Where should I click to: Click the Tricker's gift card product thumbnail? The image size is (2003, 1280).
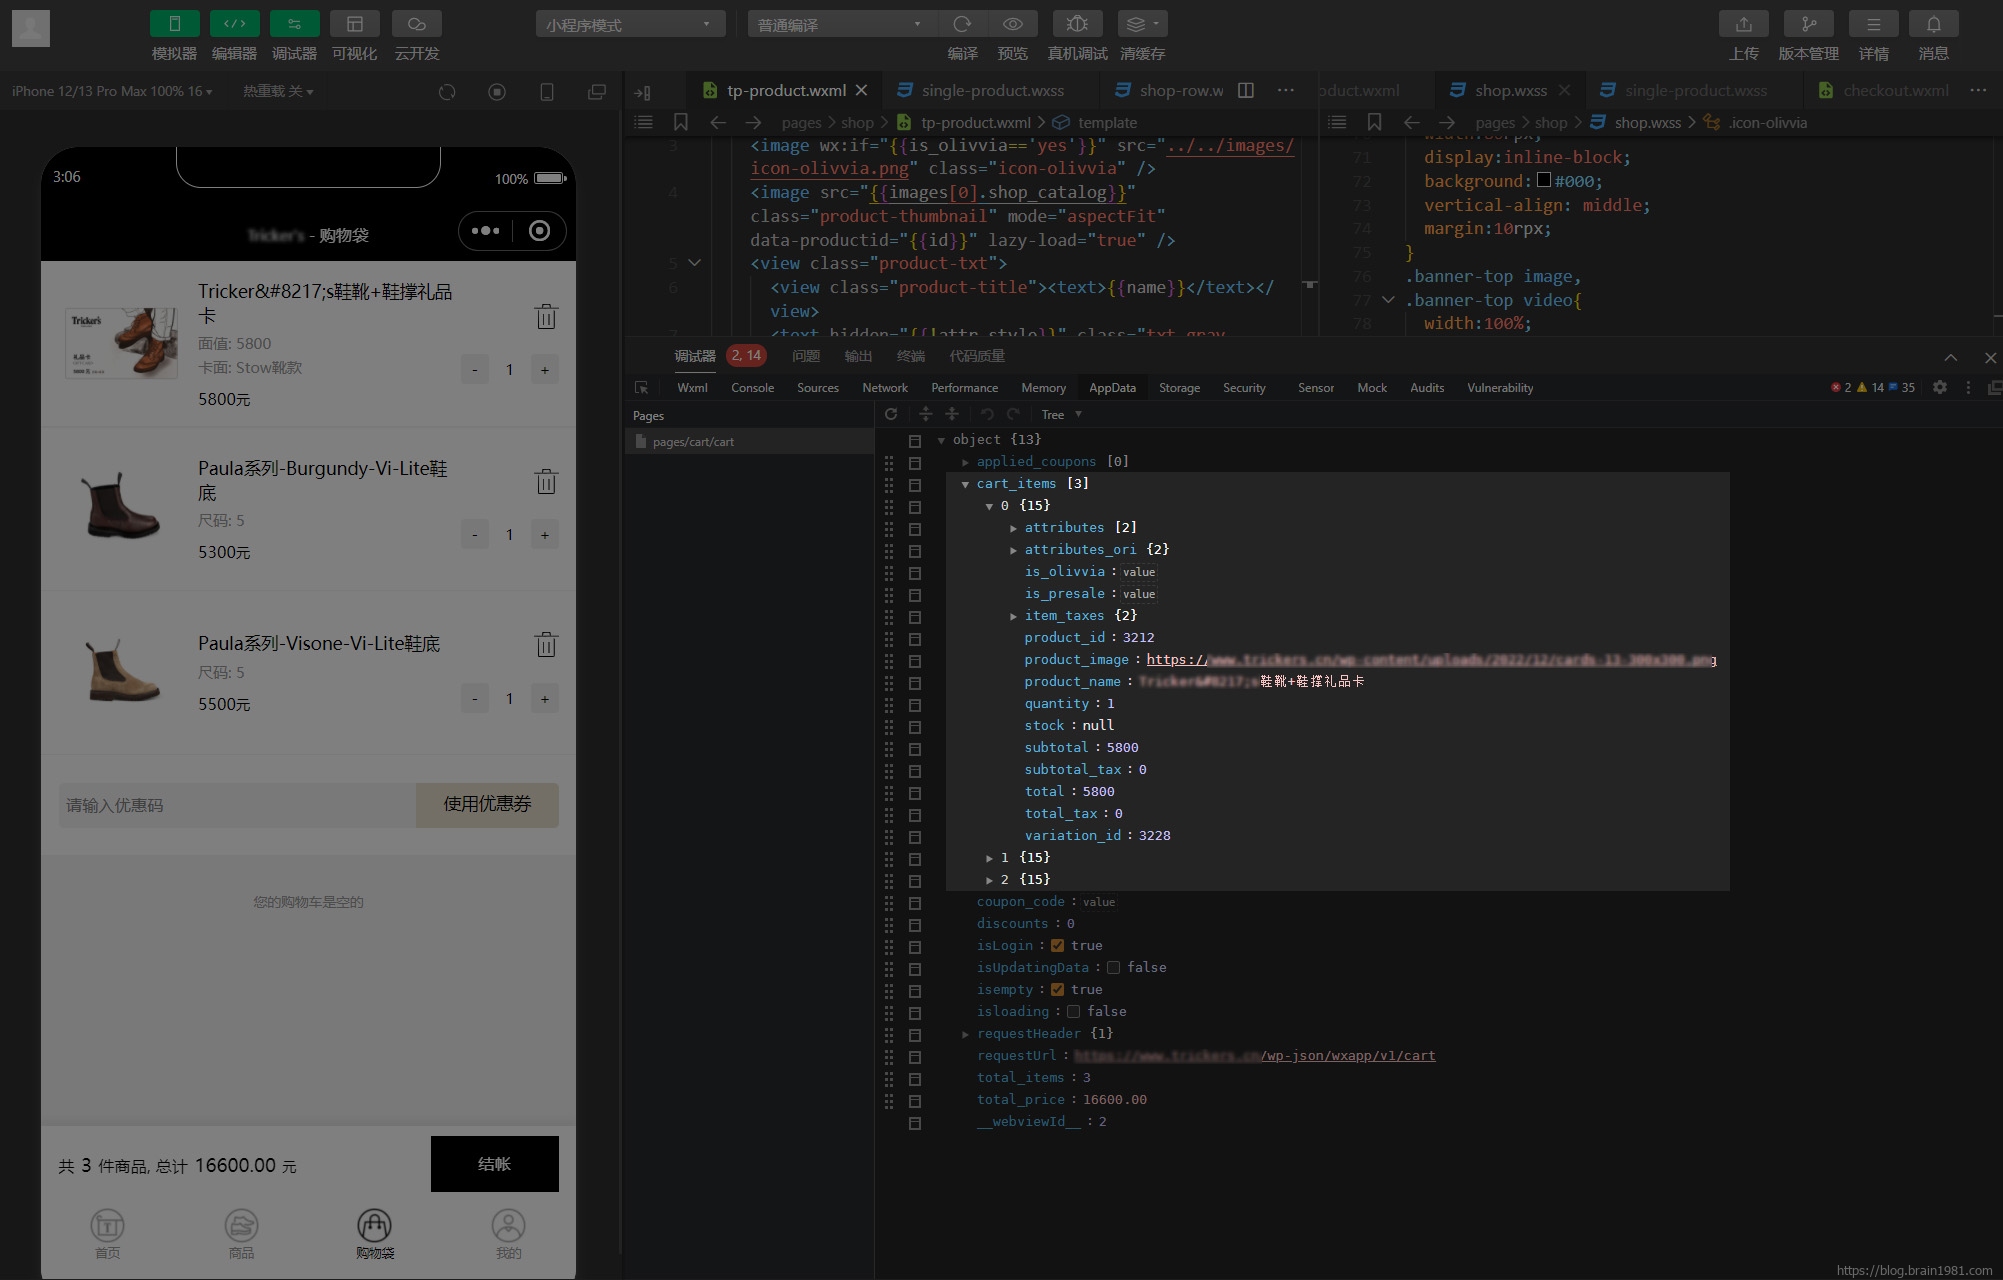[x=121, y=342]
